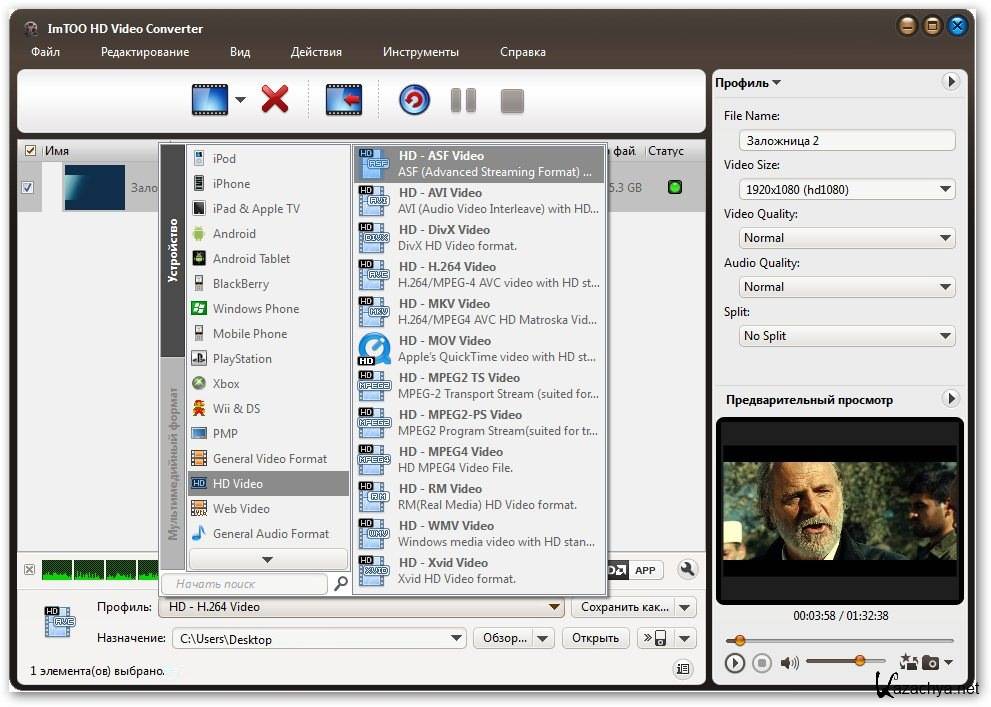The height and width of the screenshot is (707, 991).
Task: Take a snapshot with the camera icon
Action: pyautogui.click(x=930, y=662)
